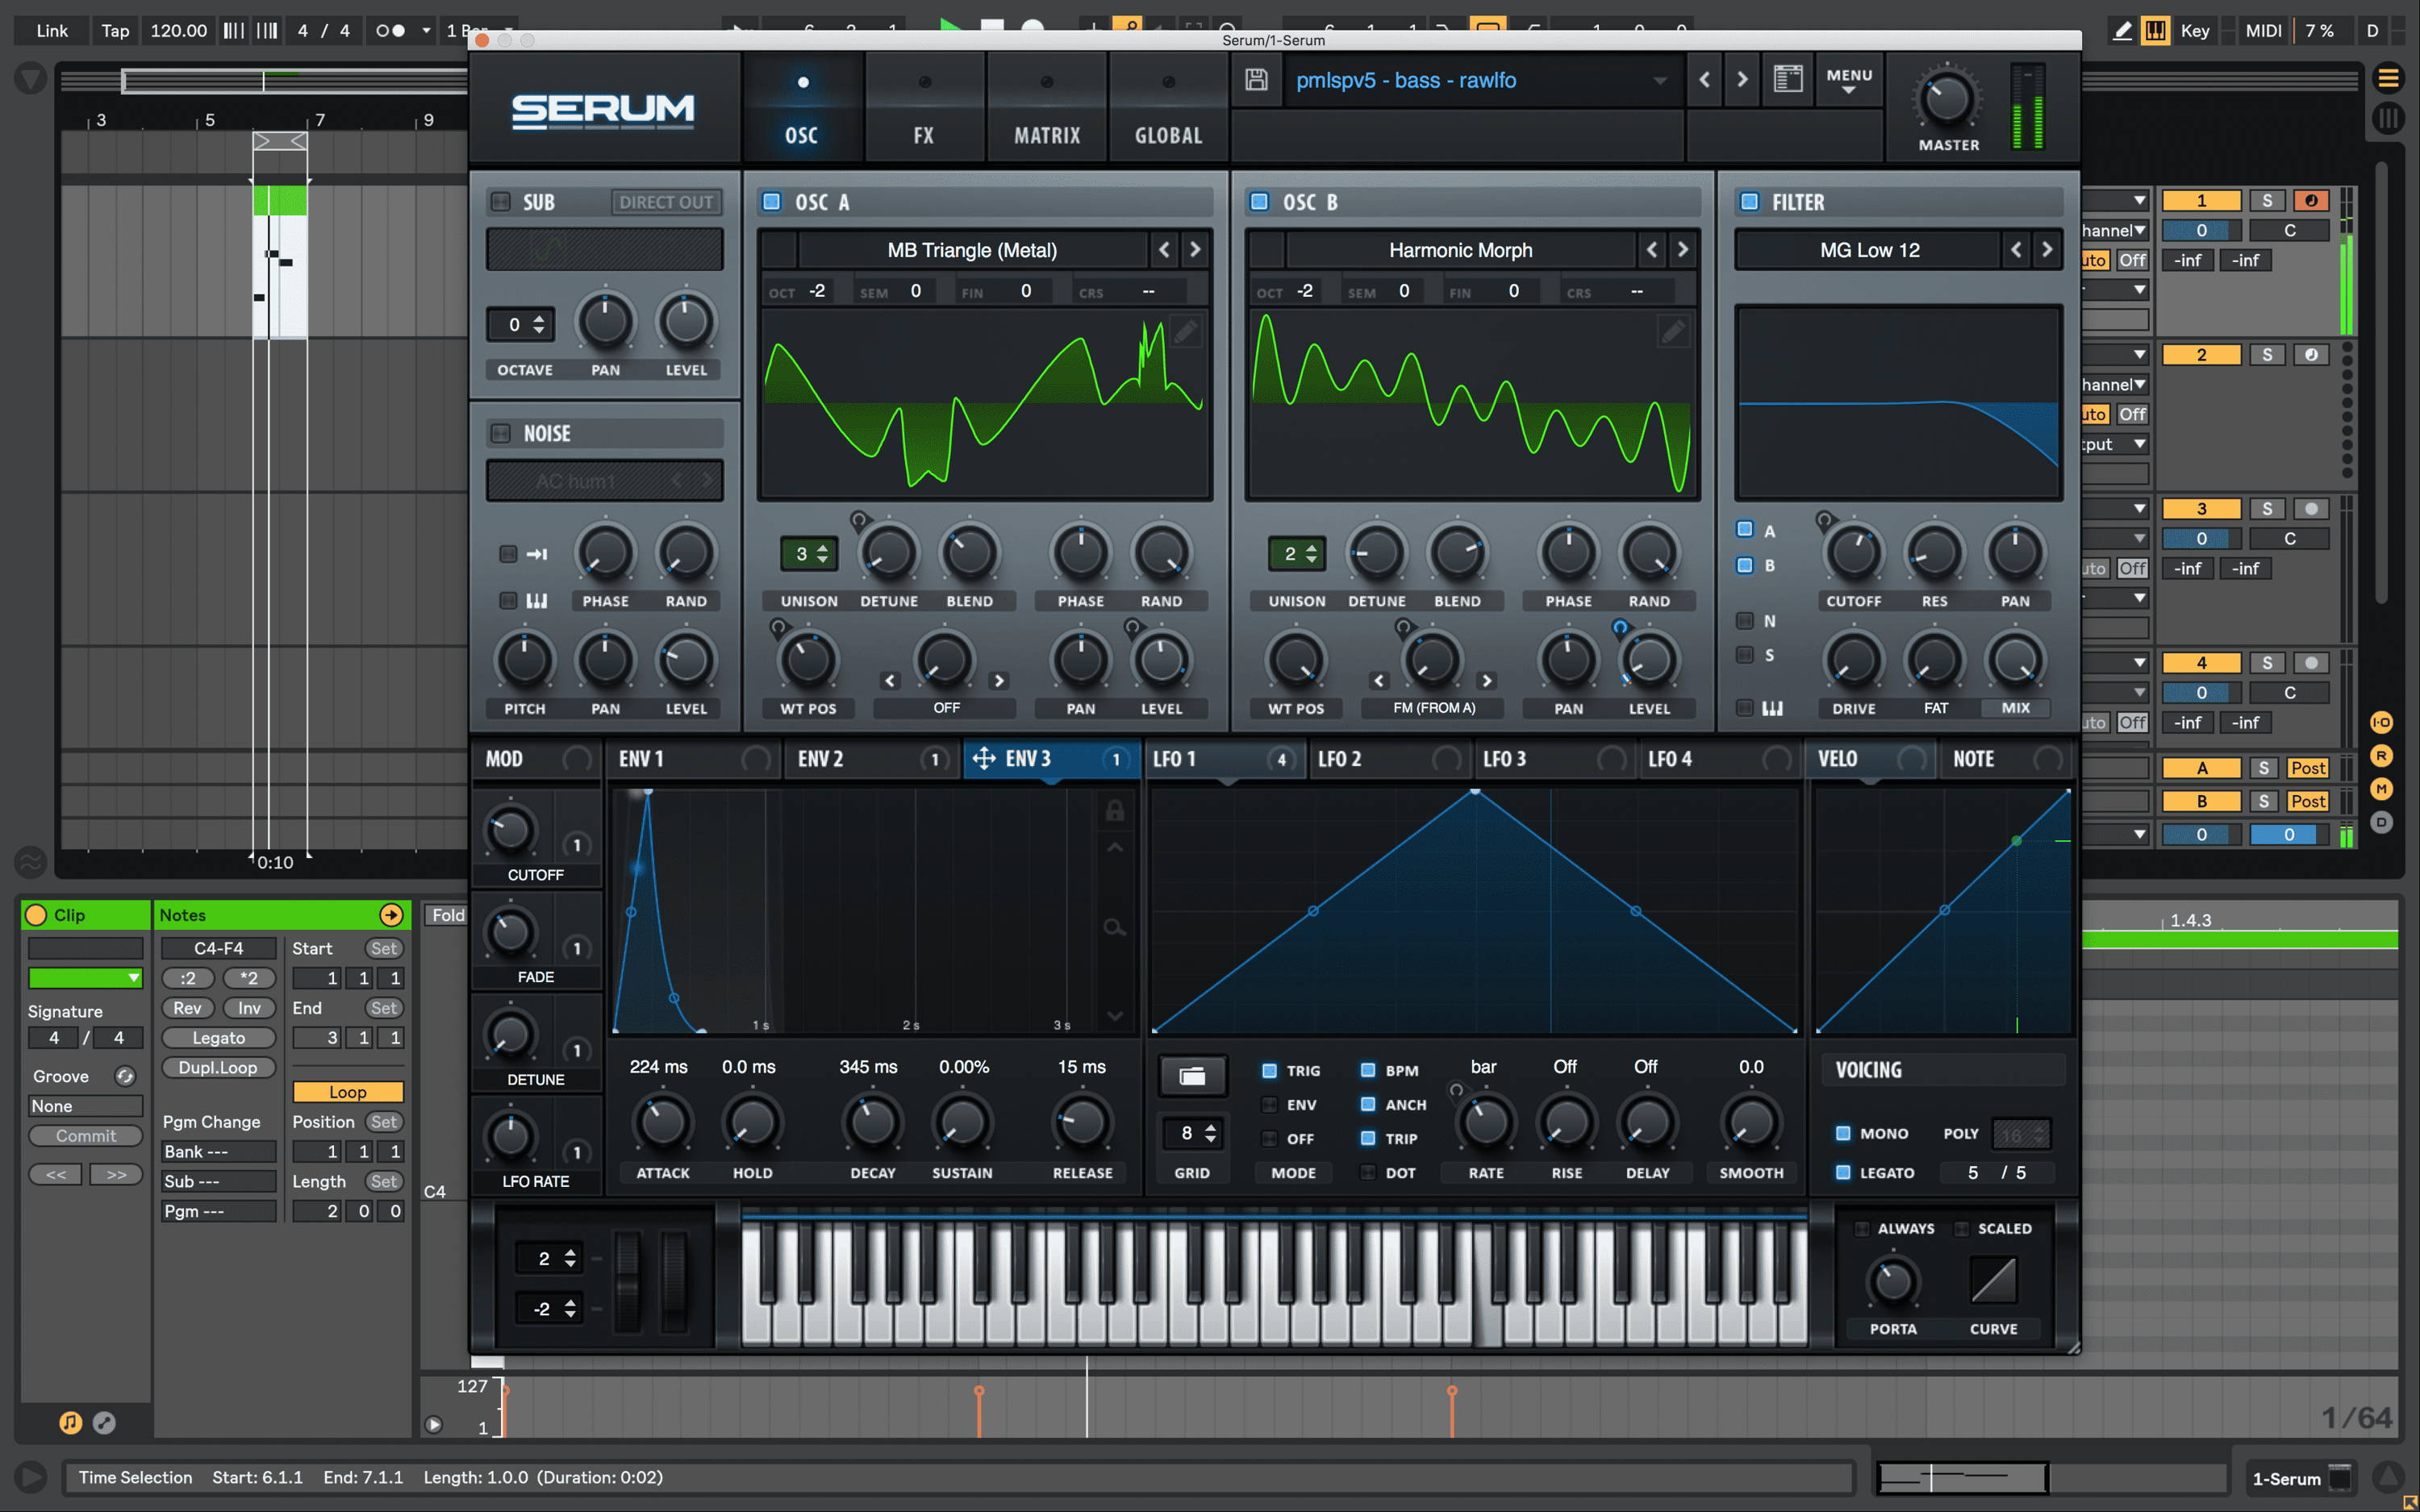This screenshot has height=1512, width=2420.
Task: Click the envelope zoom magnifier icon
Action: (1115, 927)
